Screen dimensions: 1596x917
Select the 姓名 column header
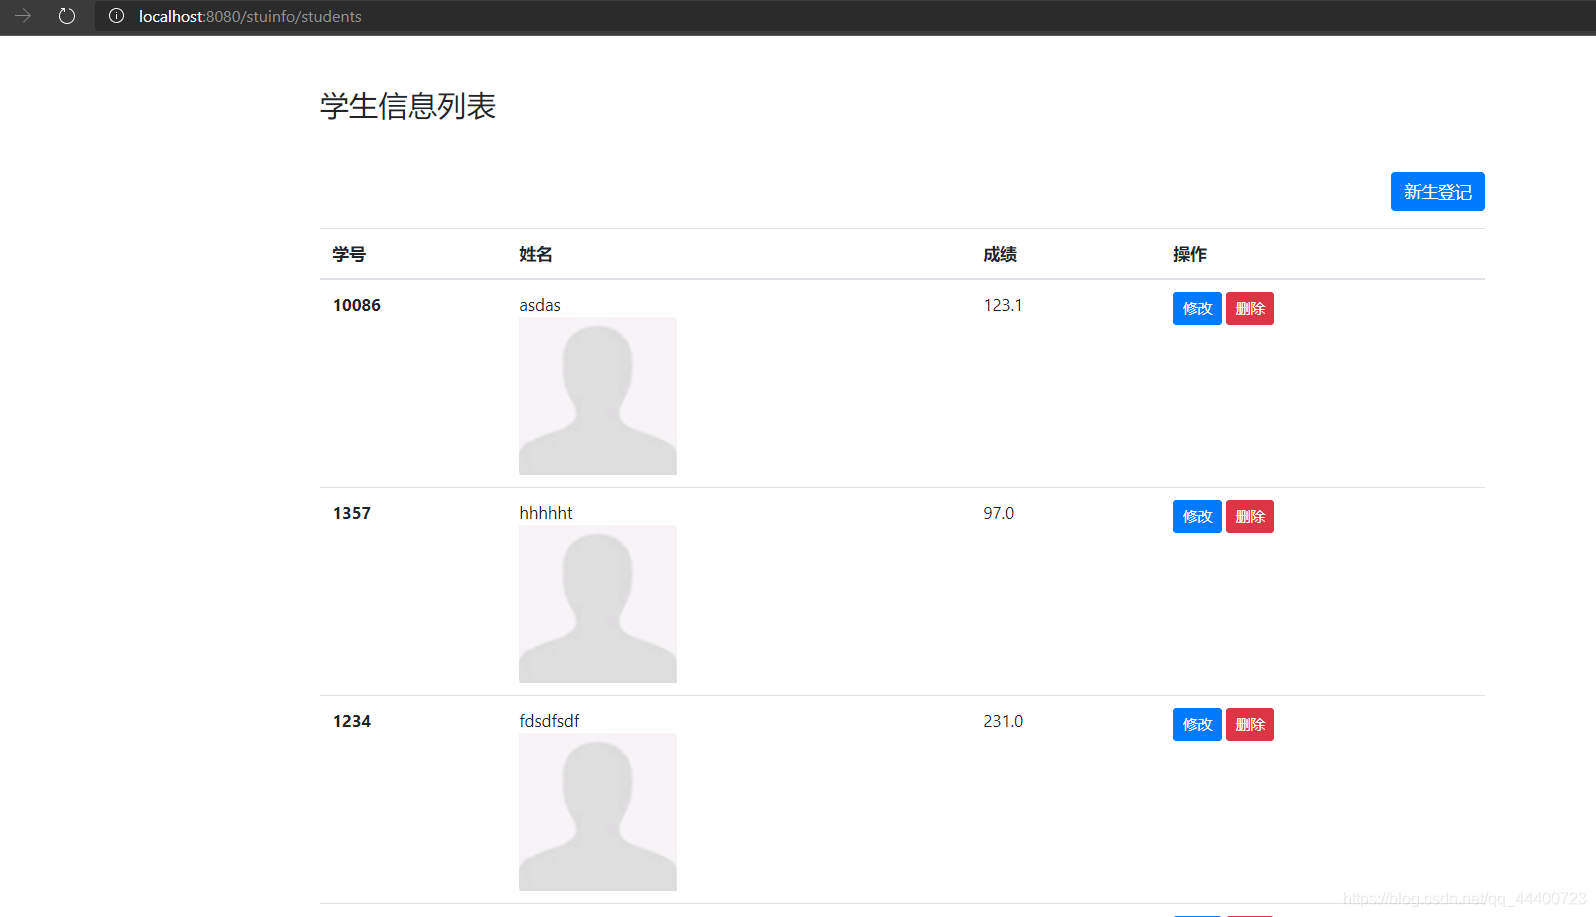(536, 254)
